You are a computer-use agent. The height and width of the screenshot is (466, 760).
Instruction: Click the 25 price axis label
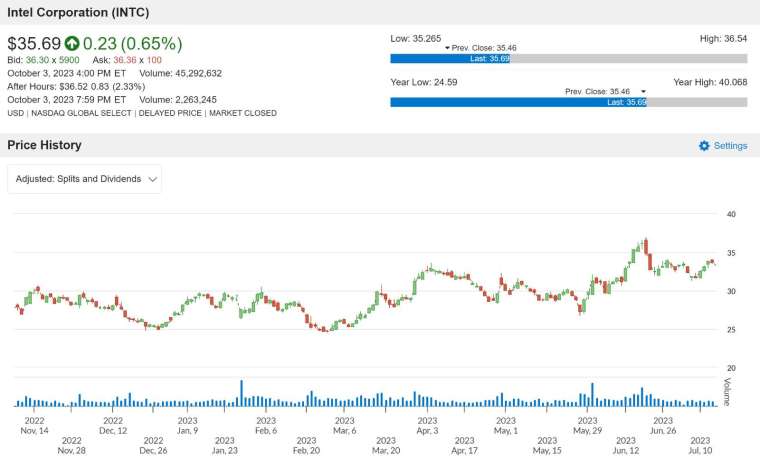point(731,329)
